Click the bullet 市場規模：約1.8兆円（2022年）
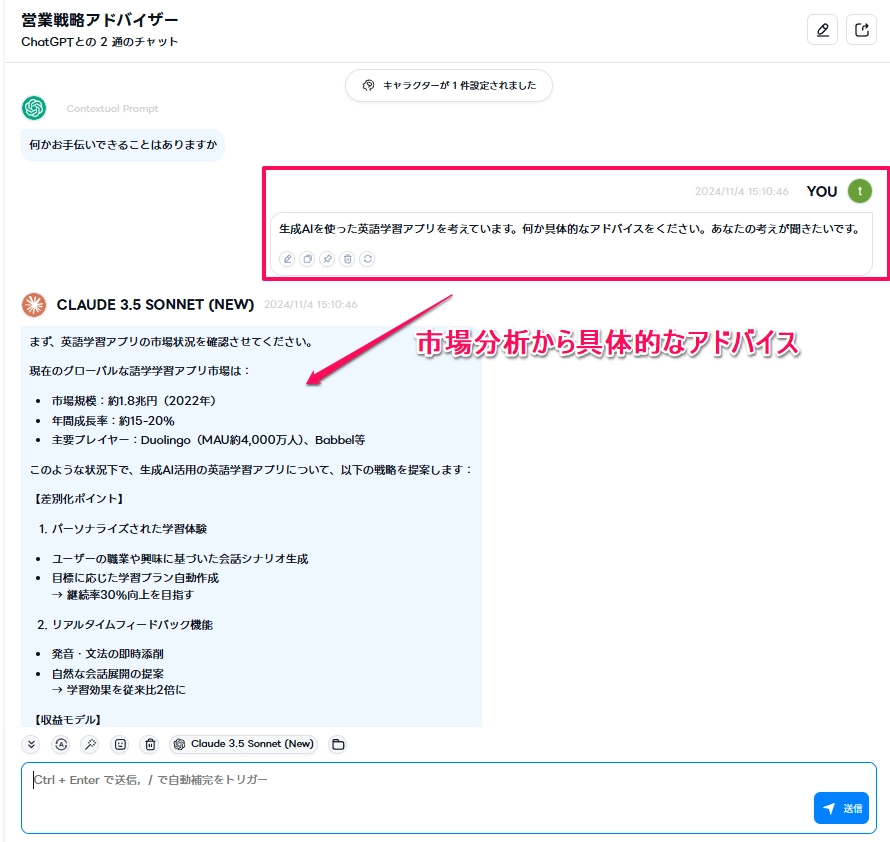890x842 pixels. coord(134,401)
